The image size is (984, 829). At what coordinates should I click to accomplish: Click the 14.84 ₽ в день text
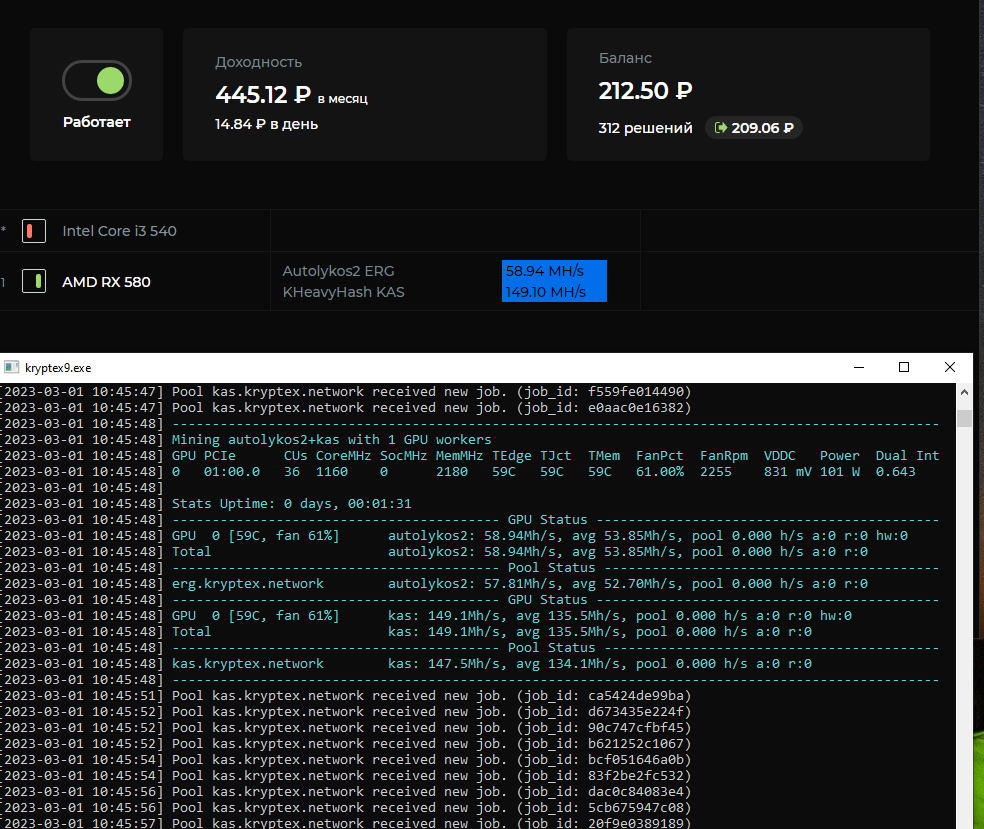click(x=266, y=124)
